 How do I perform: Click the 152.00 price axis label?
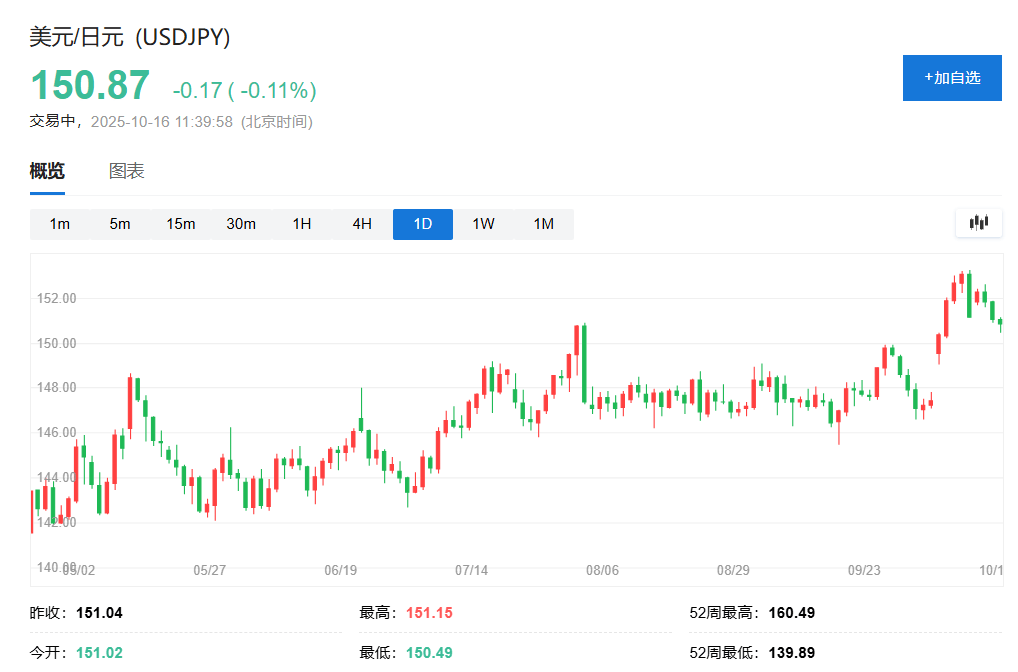point(56,298)
